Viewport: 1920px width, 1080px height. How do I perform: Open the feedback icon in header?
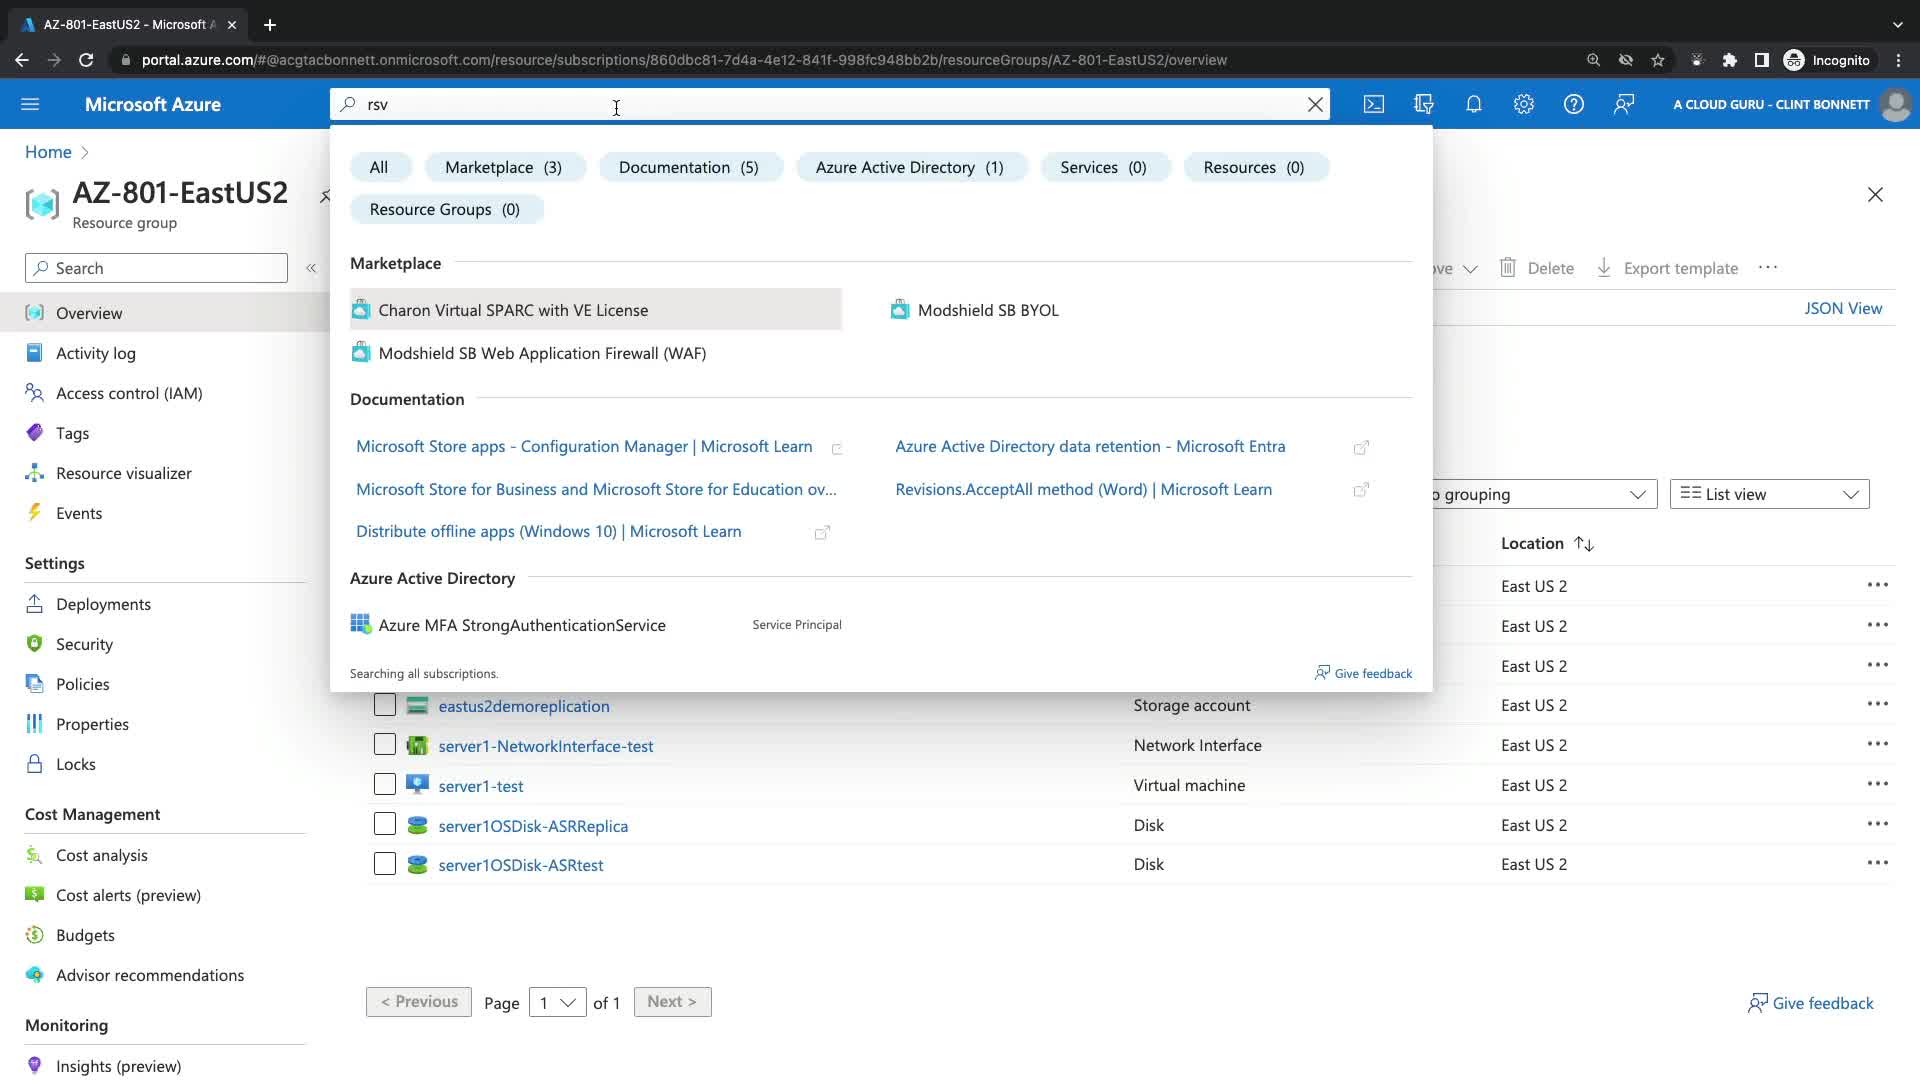1624,104
